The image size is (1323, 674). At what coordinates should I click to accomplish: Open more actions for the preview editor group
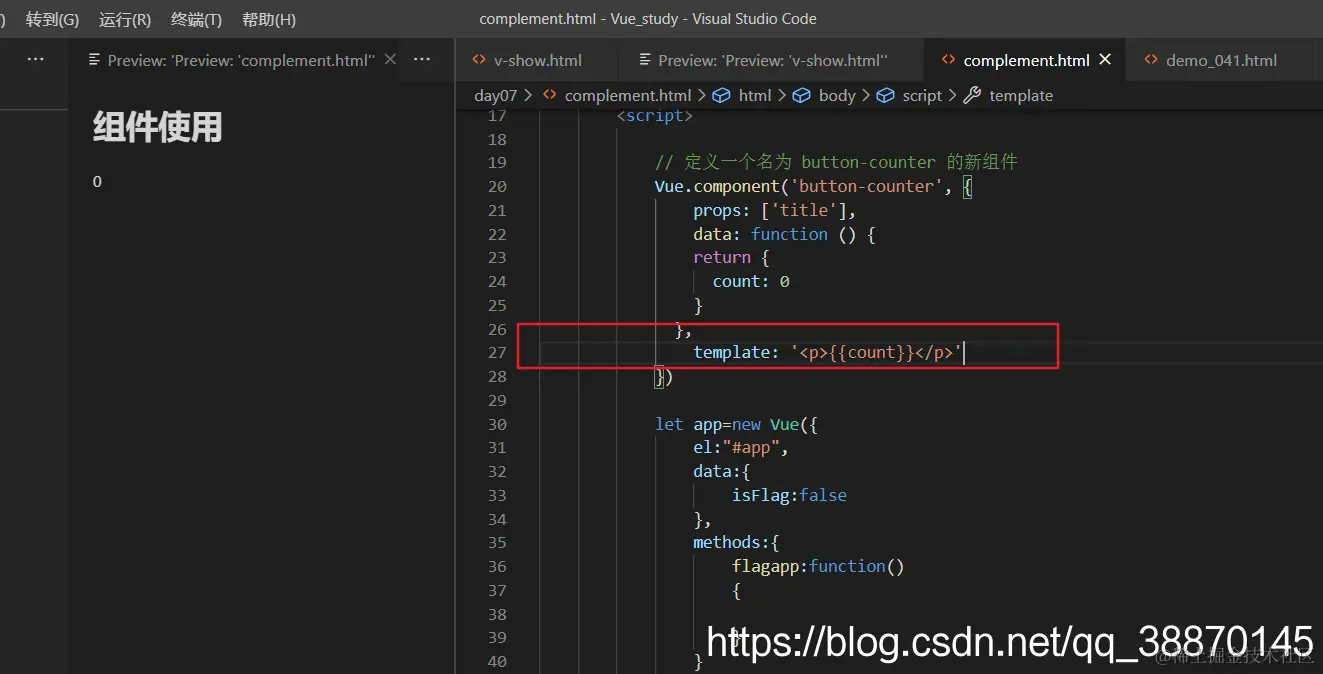[422, 60]
